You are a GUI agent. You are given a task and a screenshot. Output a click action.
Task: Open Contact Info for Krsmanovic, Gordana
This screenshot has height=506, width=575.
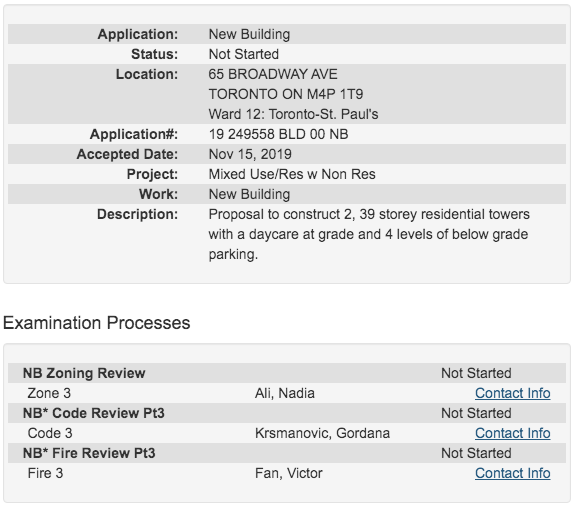click(512, 433)
